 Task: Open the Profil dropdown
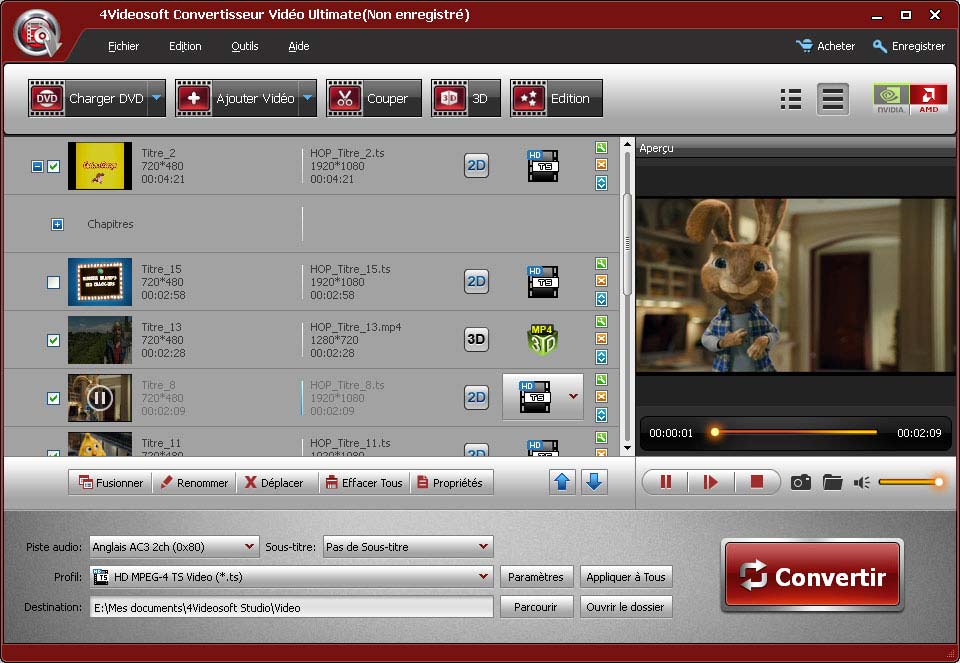(291, 577)
